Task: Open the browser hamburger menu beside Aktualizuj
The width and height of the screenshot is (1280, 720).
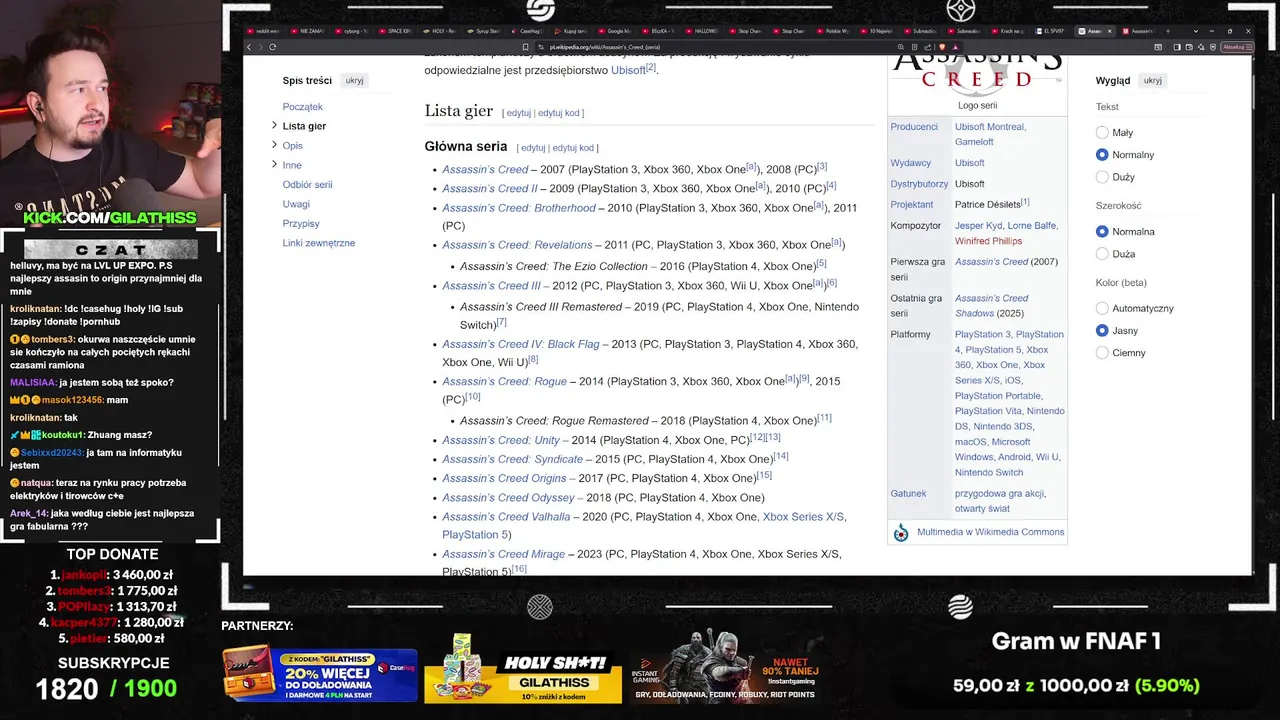Action: [x=1249, y=47]
